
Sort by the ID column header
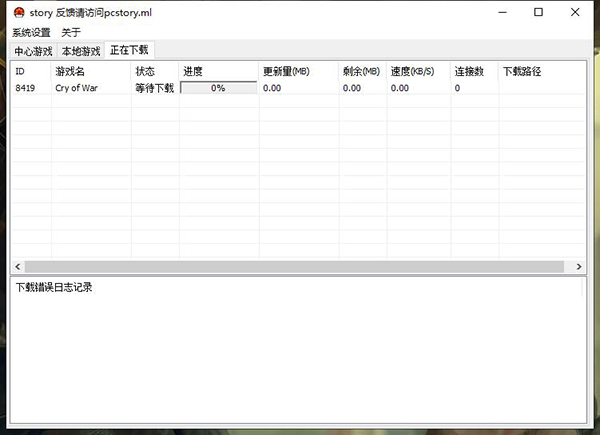(x=30, y=72)
